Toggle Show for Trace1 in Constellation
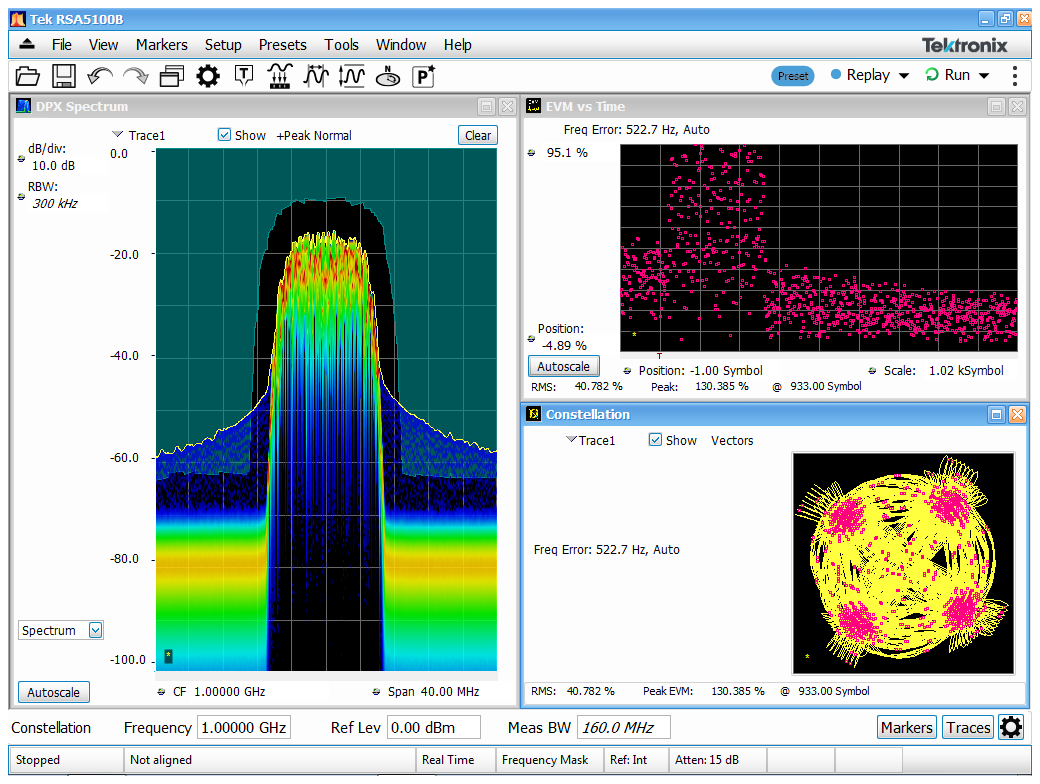 [656, 440]
